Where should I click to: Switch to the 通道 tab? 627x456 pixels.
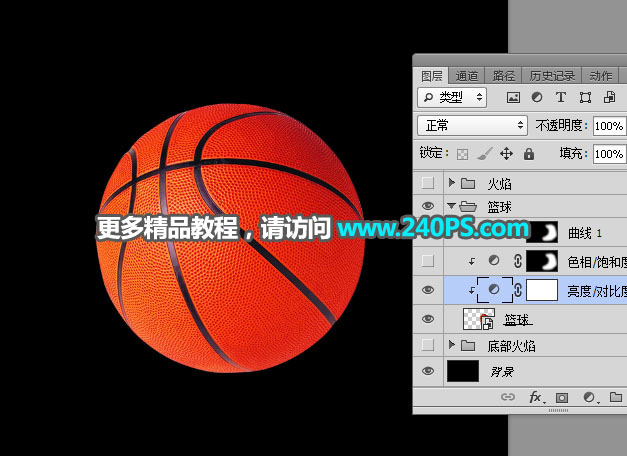(x=467, y=76)
